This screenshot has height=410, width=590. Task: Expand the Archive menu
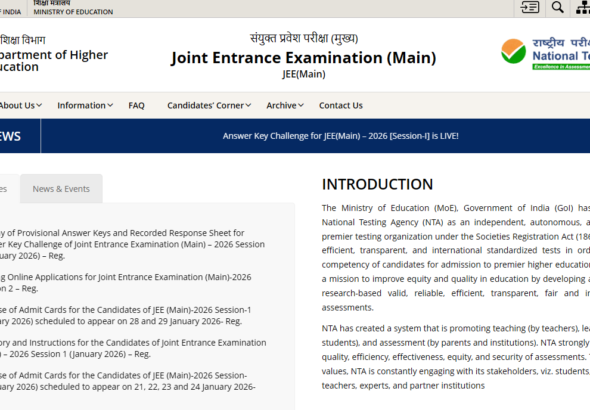click(285, 105)
